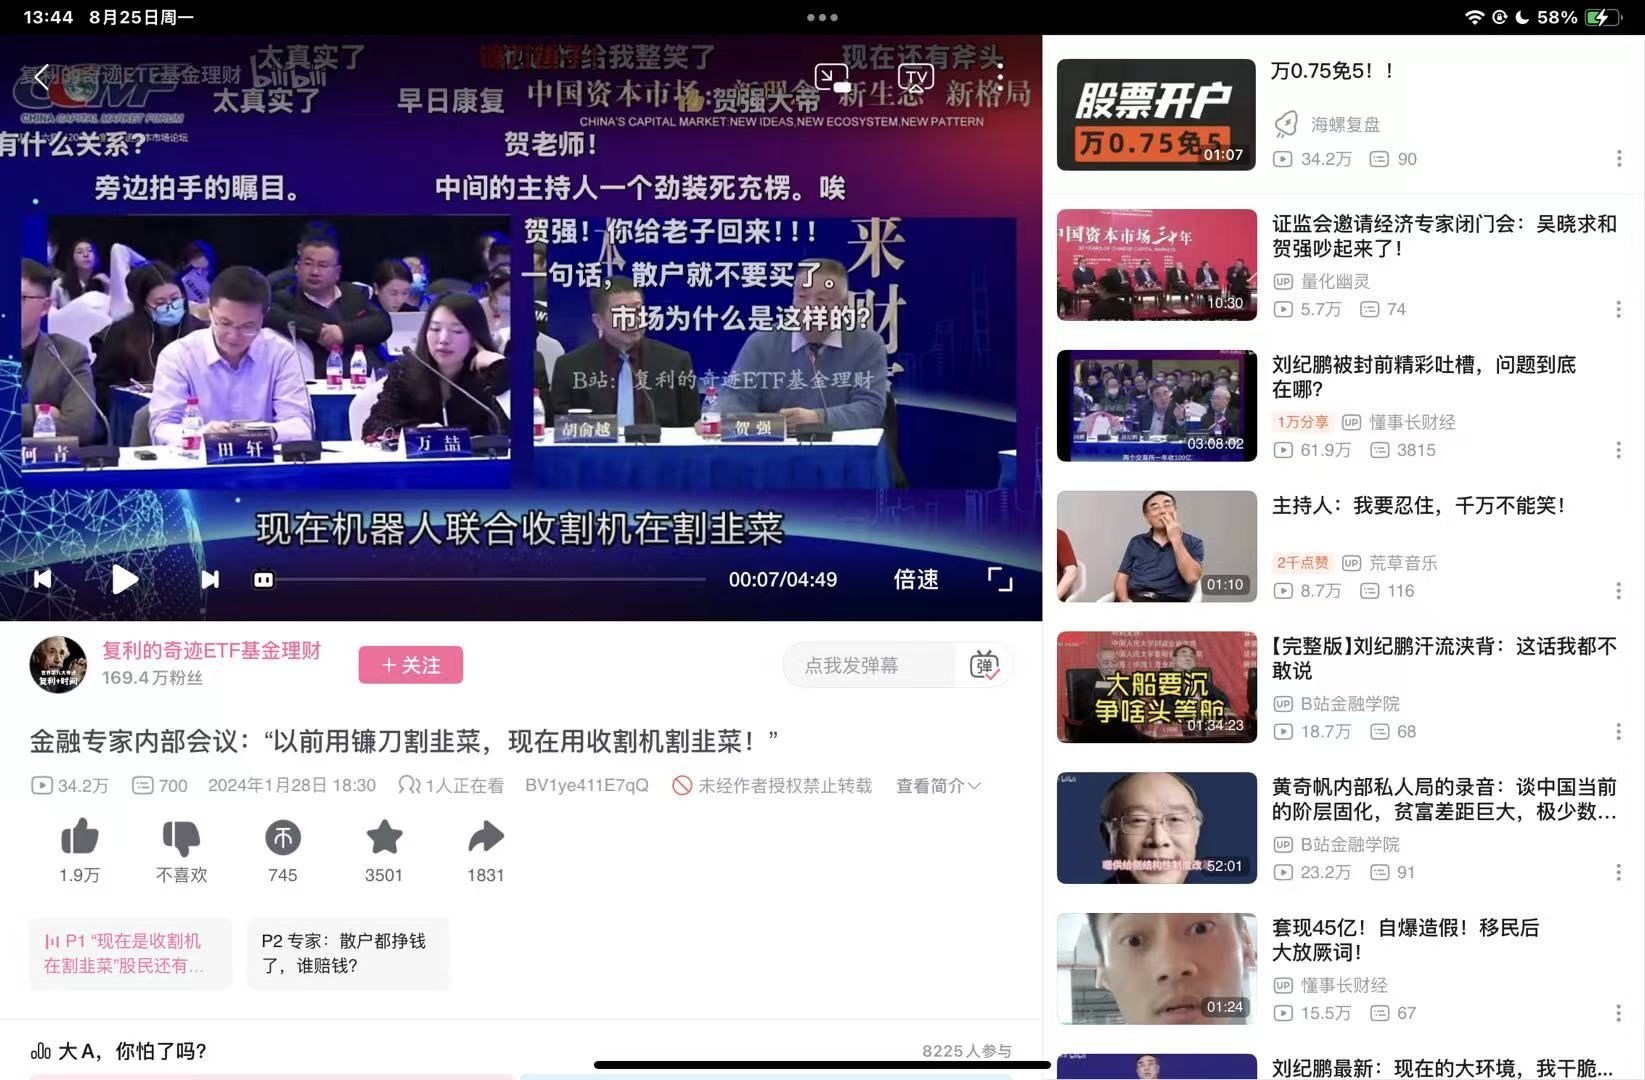Viewport: 1645px width, 1080px height.
Task: Open more options for 证监会邀请经济专家闭门会 video
Action: point(1619,310)
